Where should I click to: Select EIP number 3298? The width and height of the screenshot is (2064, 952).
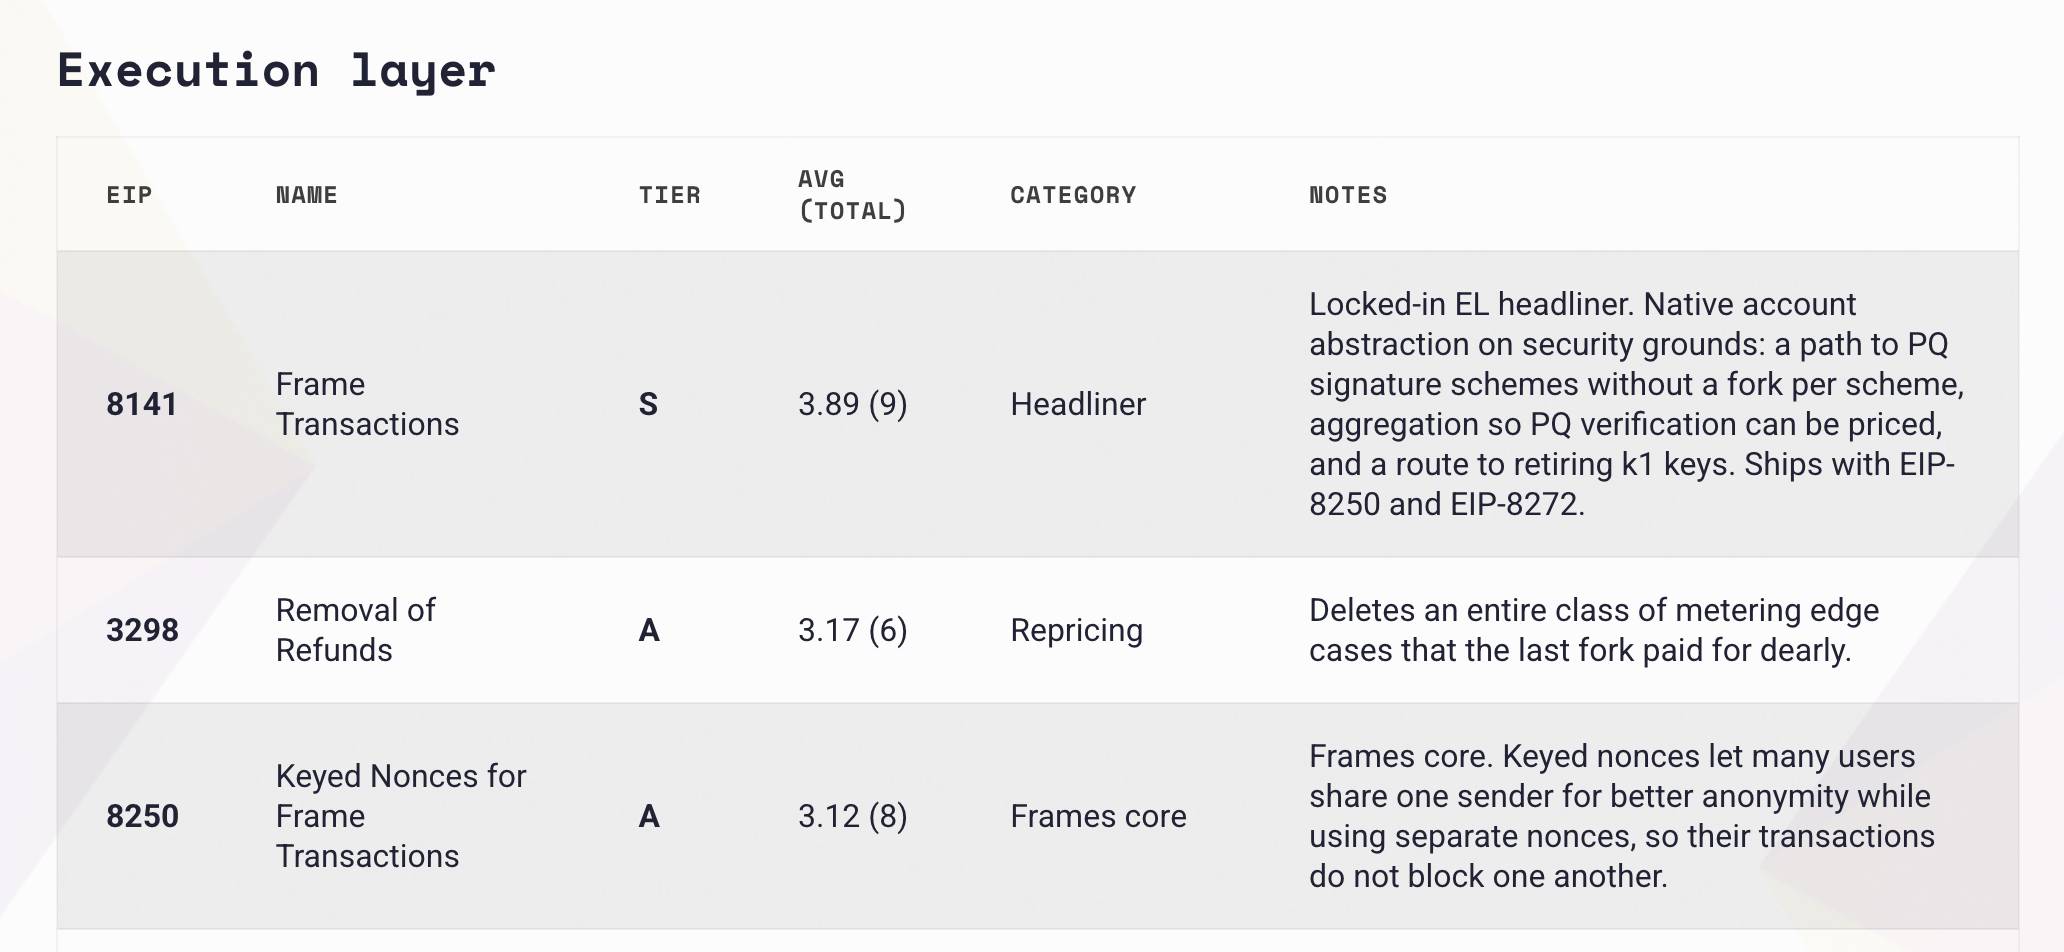click(142, 630)
